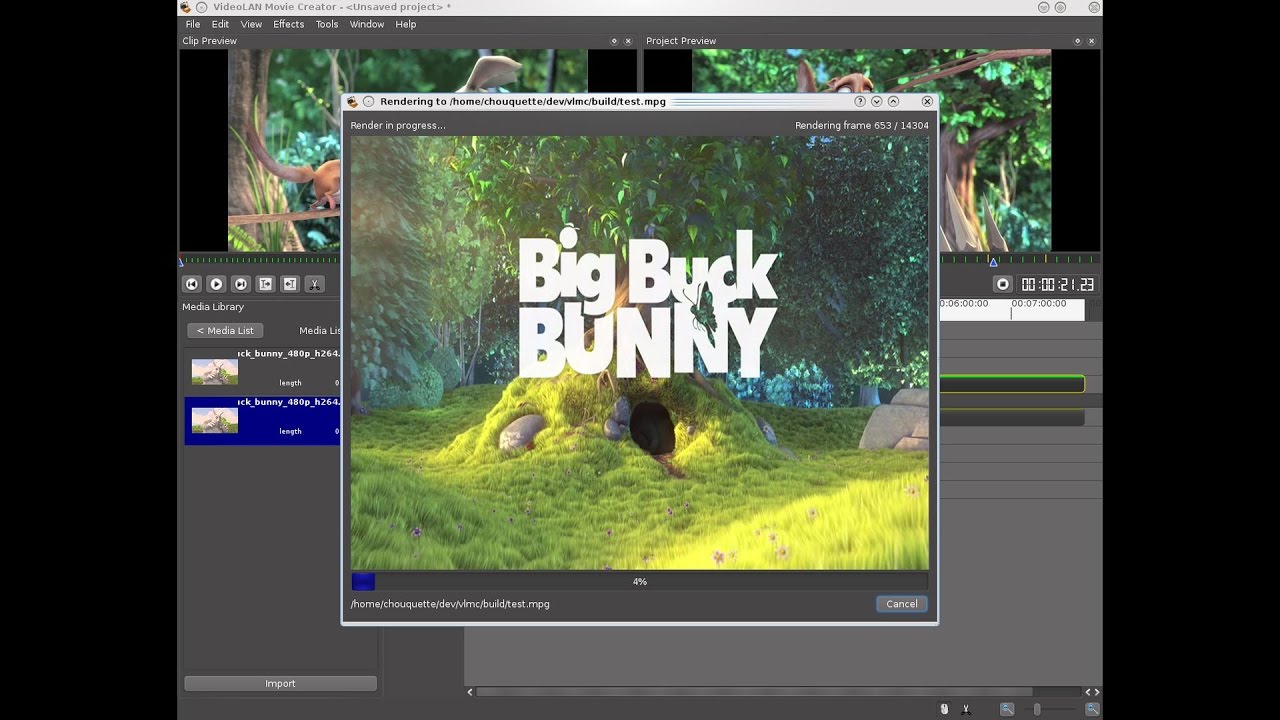Import media into the library
Image resolution: width=1280 pixels, height=720 pixels.
(280, 684)
